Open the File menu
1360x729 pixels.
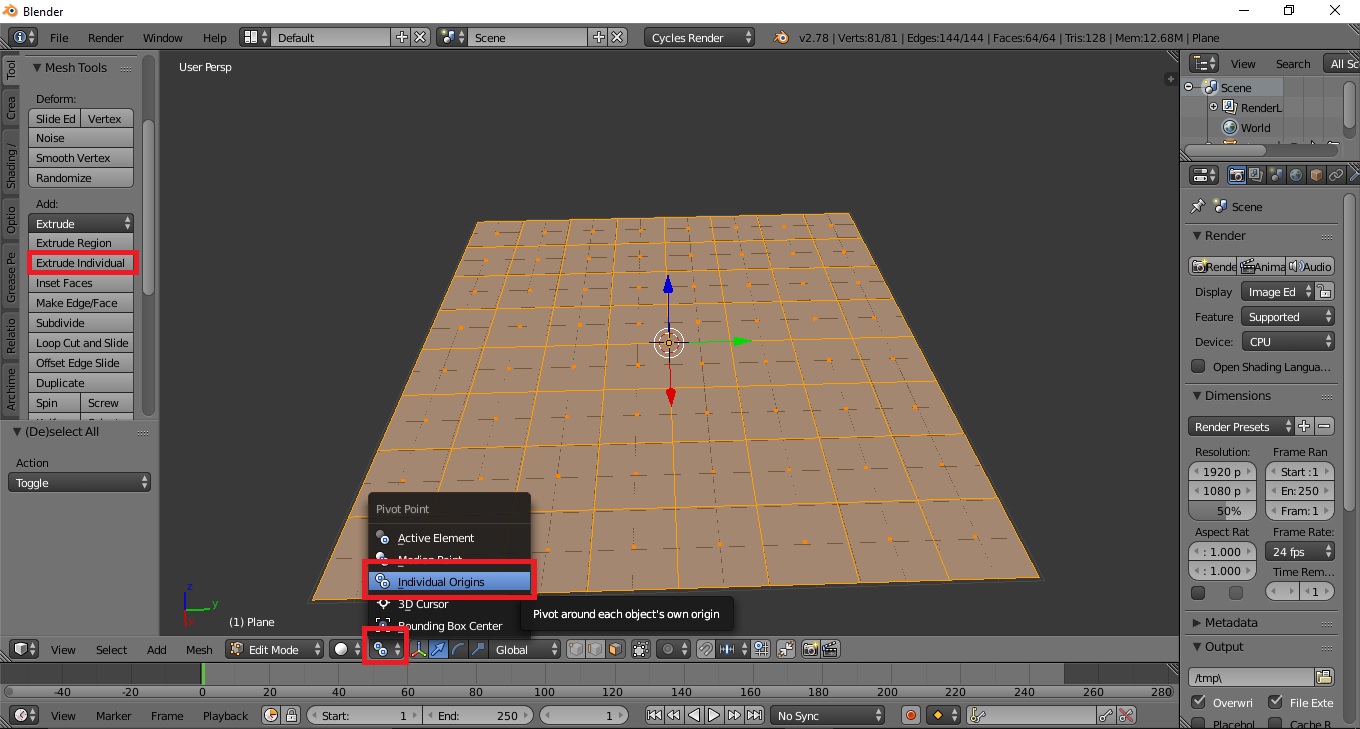pyautogui.click(x=59, y=37)
